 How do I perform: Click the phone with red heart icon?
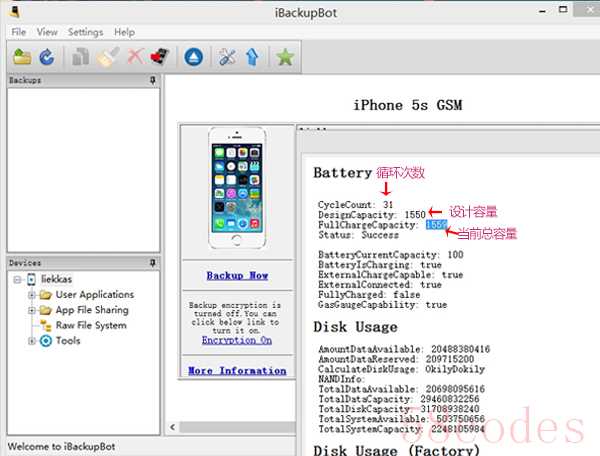coord(160,57)
